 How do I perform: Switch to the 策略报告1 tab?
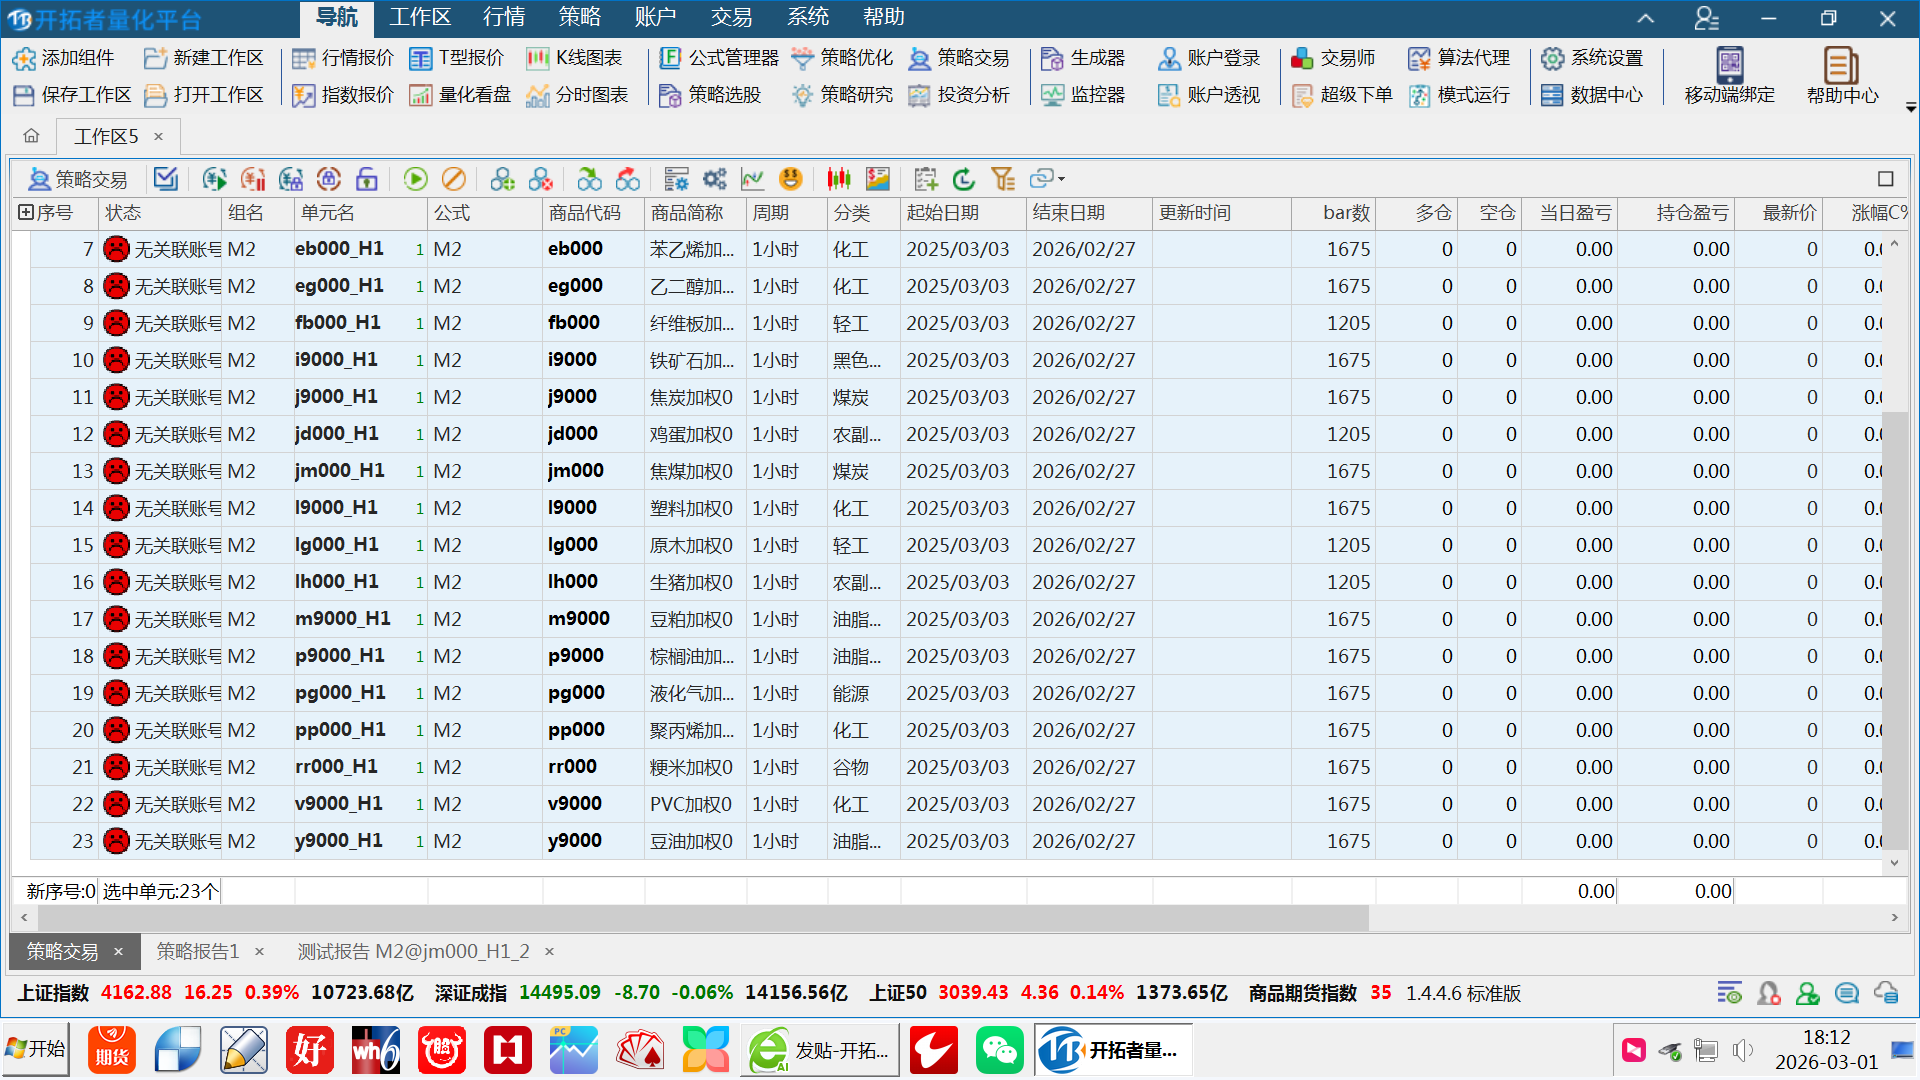198,951
